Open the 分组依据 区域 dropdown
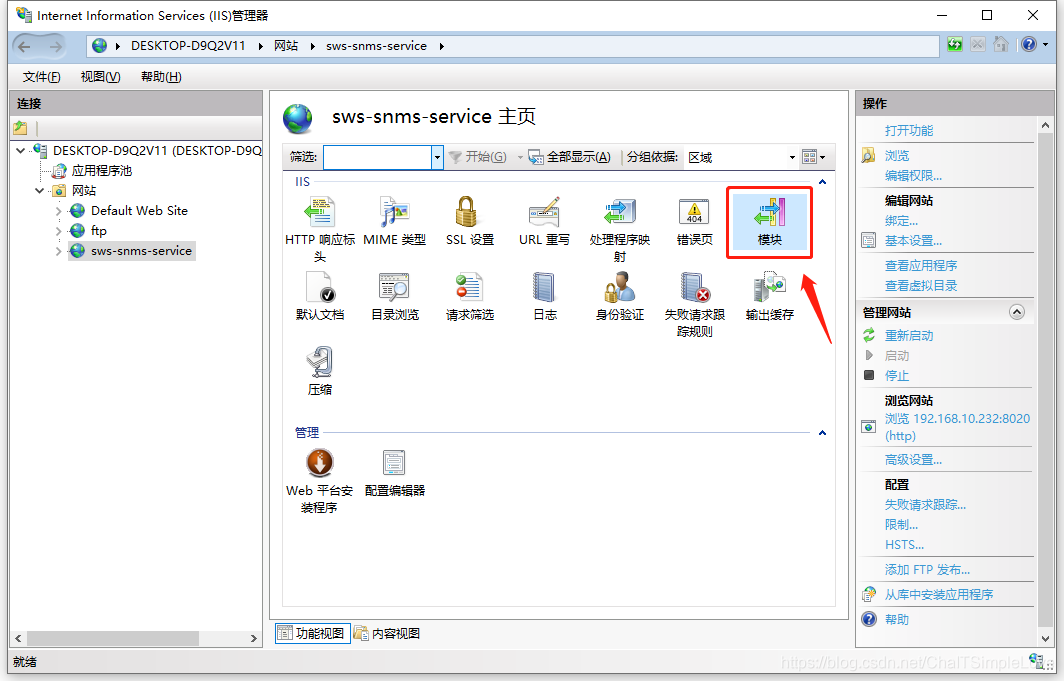This screenshot has height=681, width=1064. point(792,157)
